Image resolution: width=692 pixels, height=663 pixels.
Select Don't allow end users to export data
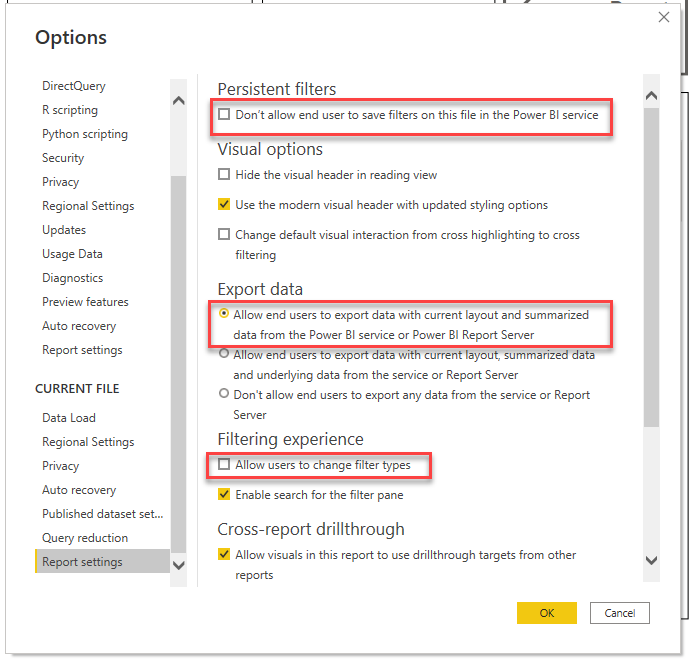[224, 393]
